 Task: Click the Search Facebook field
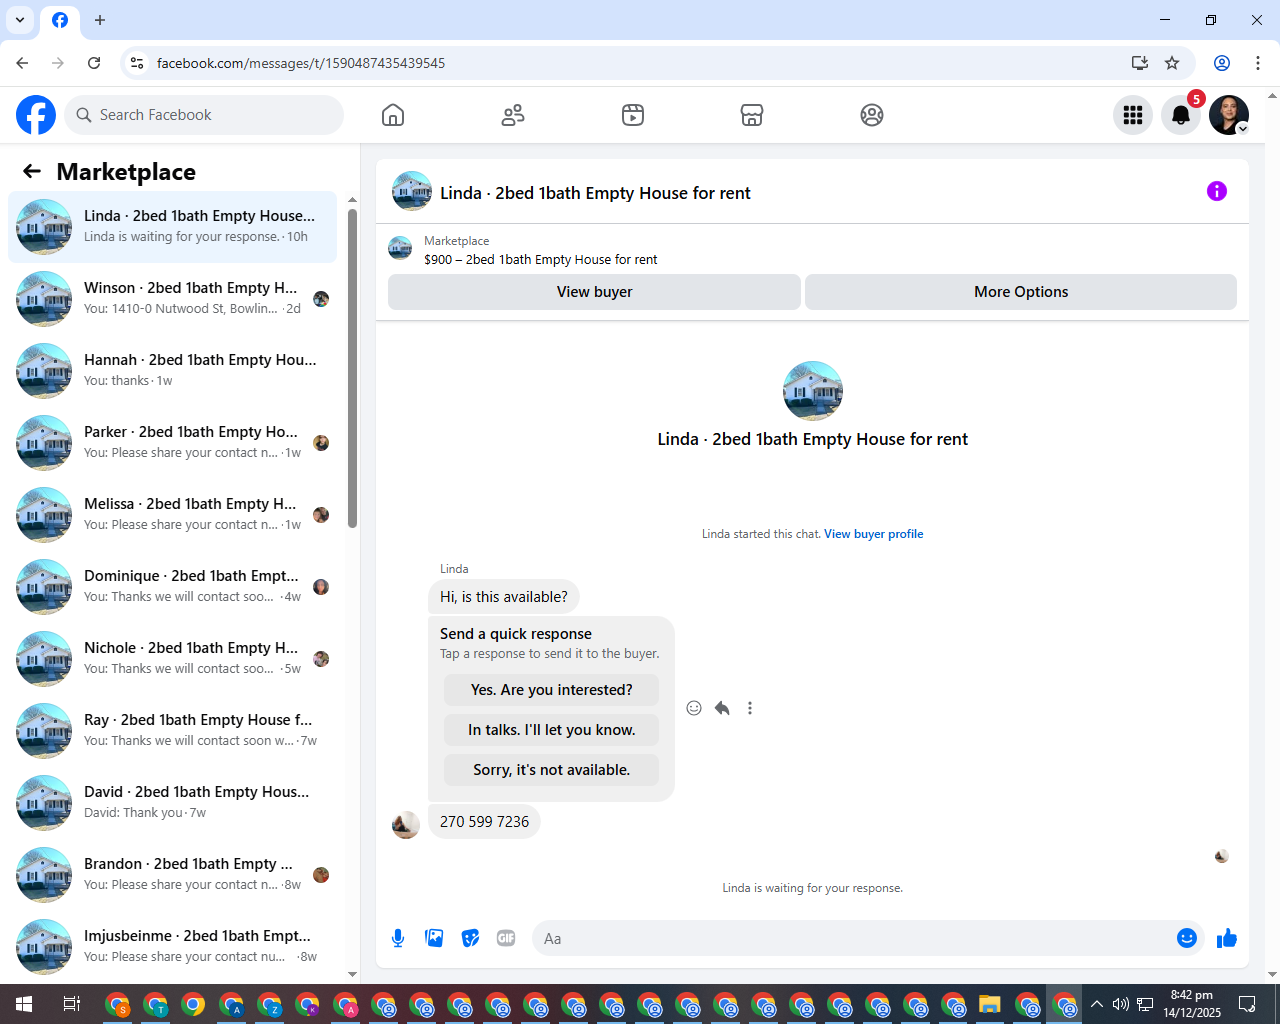pos(204,115)
